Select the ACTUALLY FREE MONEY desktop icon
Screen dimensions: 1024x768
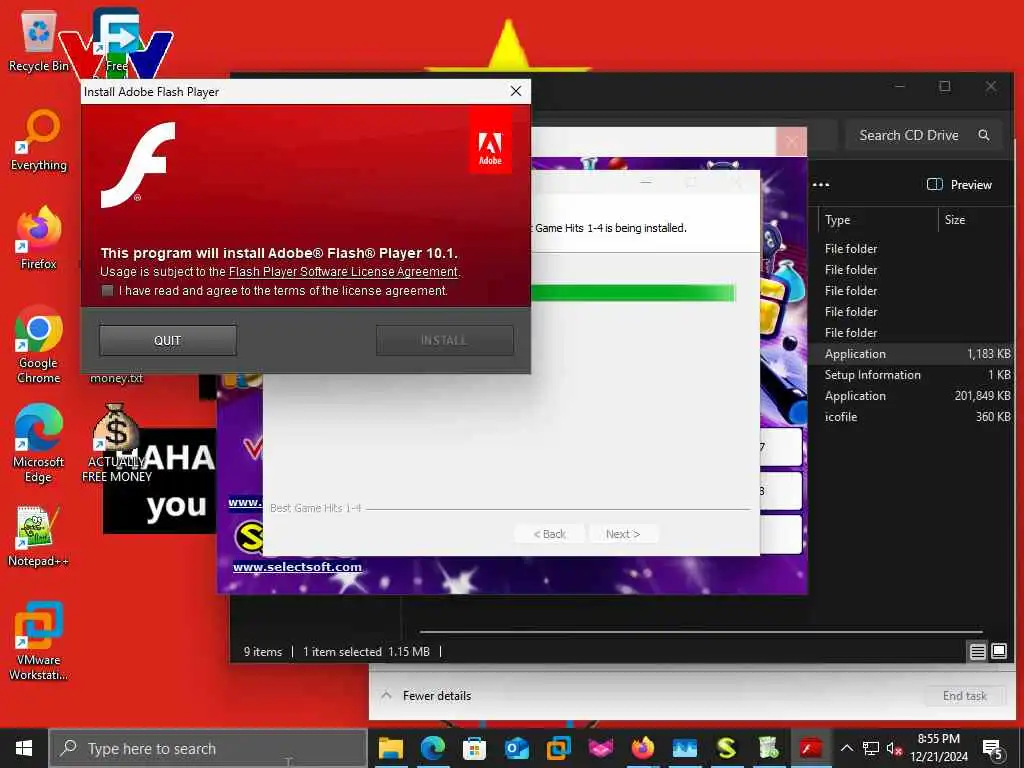[x=116, y=443]
